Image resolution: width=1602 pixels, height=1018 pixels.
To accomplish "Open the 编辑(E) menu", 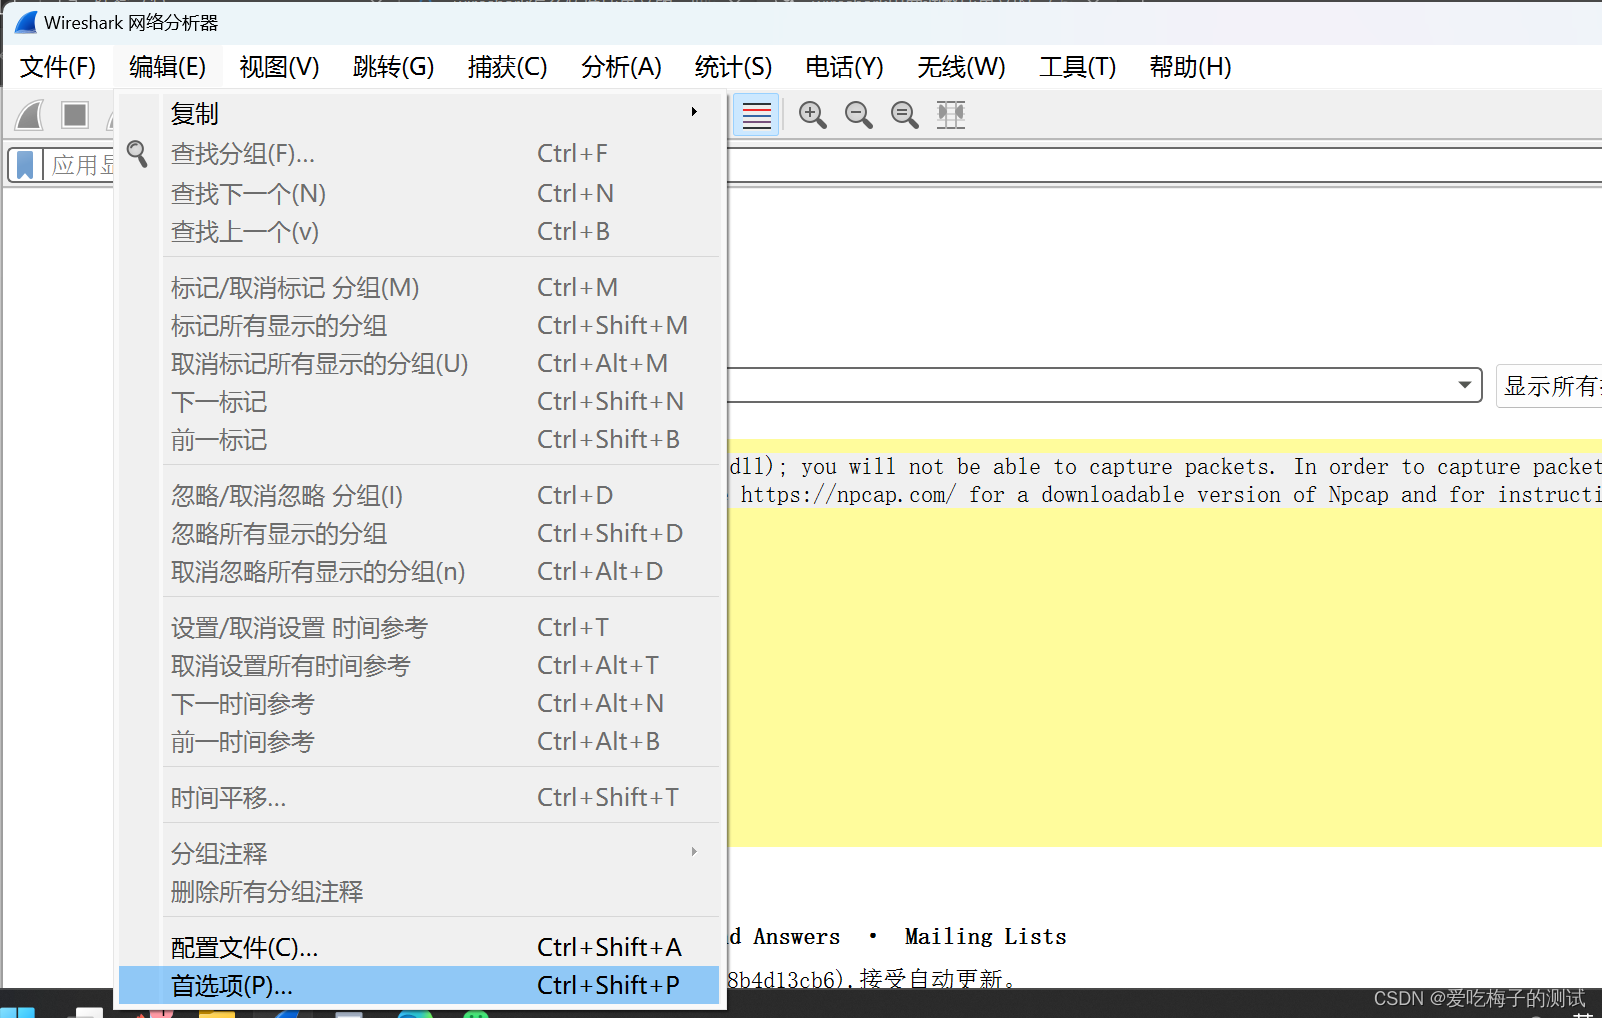I will tap(167, 67).
